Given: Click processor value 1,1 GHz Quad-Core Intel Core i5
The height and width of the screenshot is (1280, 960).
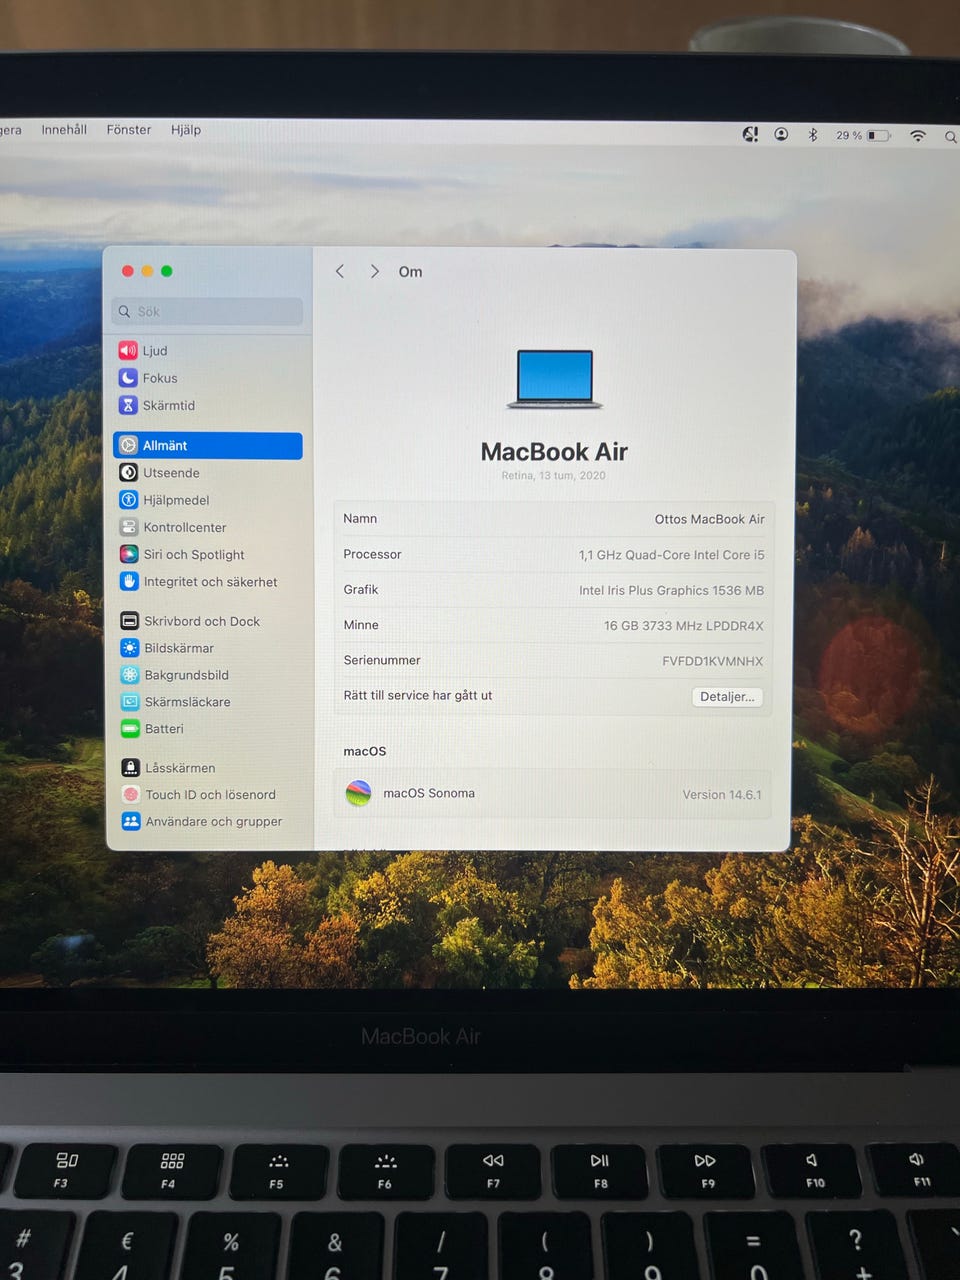Looking at the screenshot, I should 672,555.
